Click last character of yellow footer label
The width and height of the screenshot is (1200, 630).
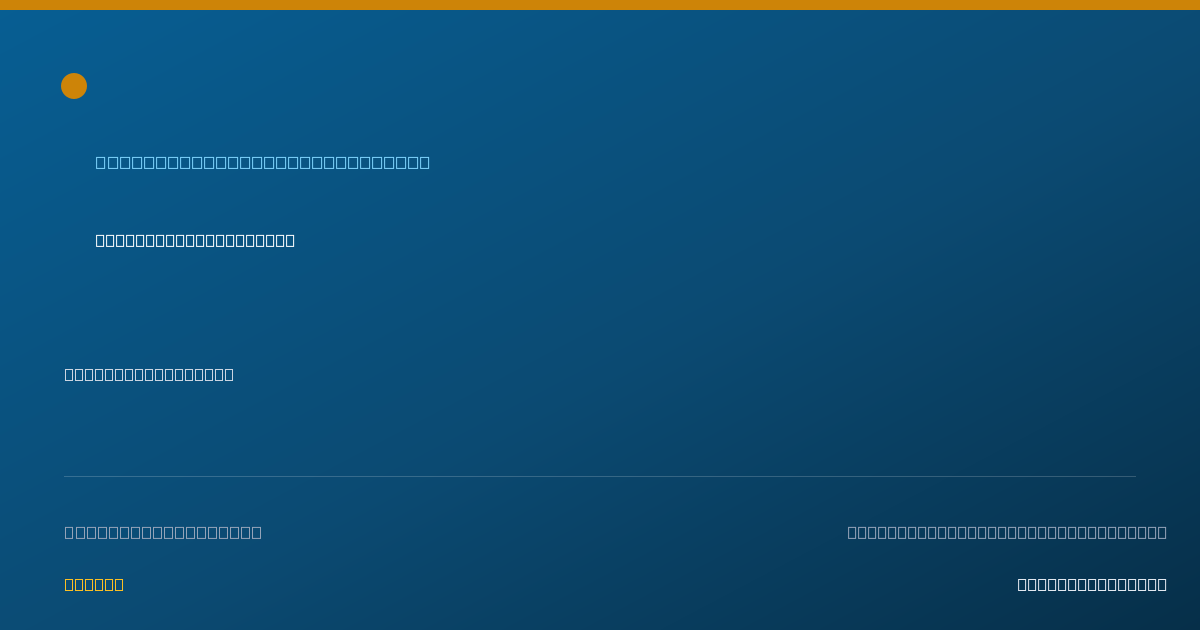pyautogui.click(x=118, y=584)
